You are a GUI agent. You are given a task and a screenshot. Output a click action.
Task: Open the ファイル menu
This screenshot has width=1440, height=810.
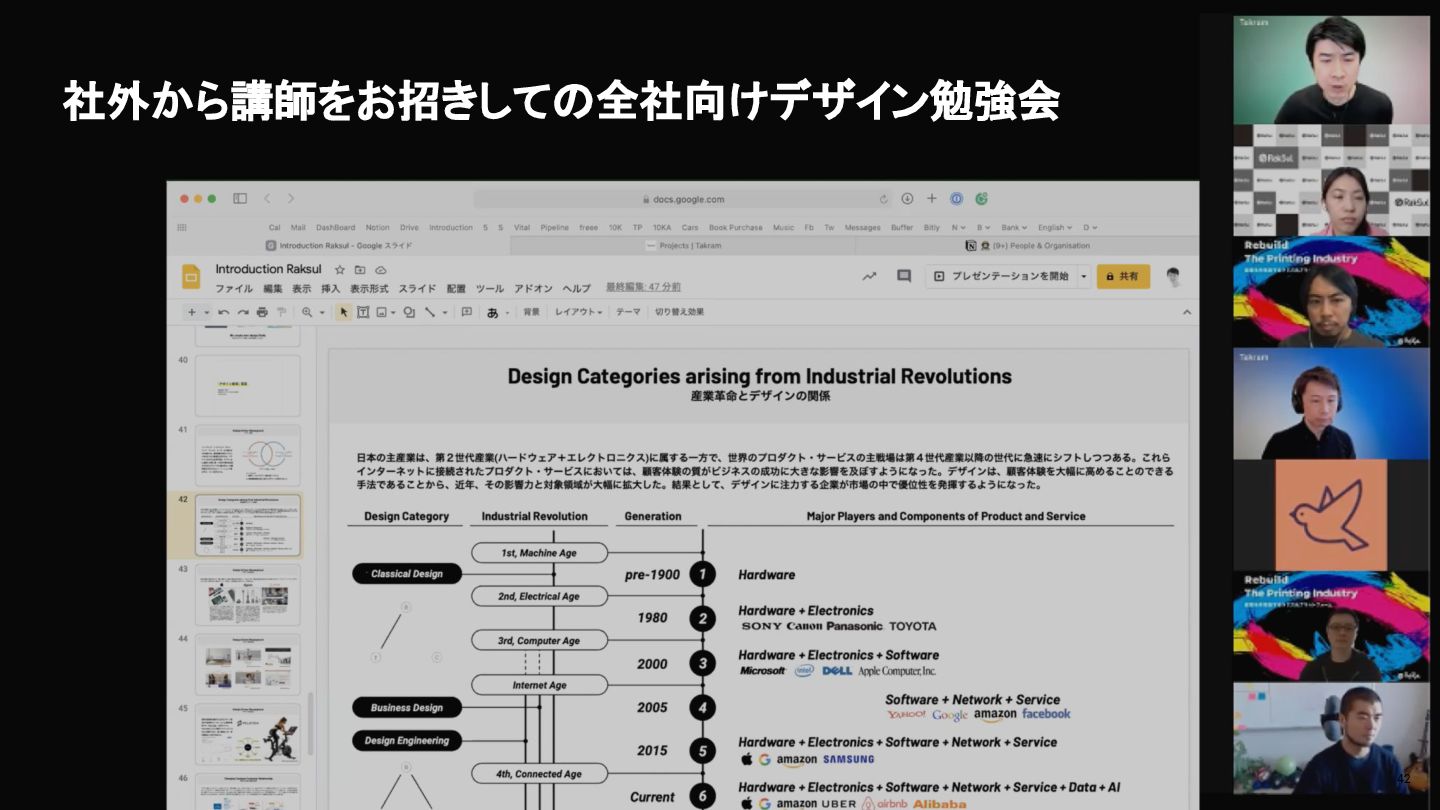[234, 288]
